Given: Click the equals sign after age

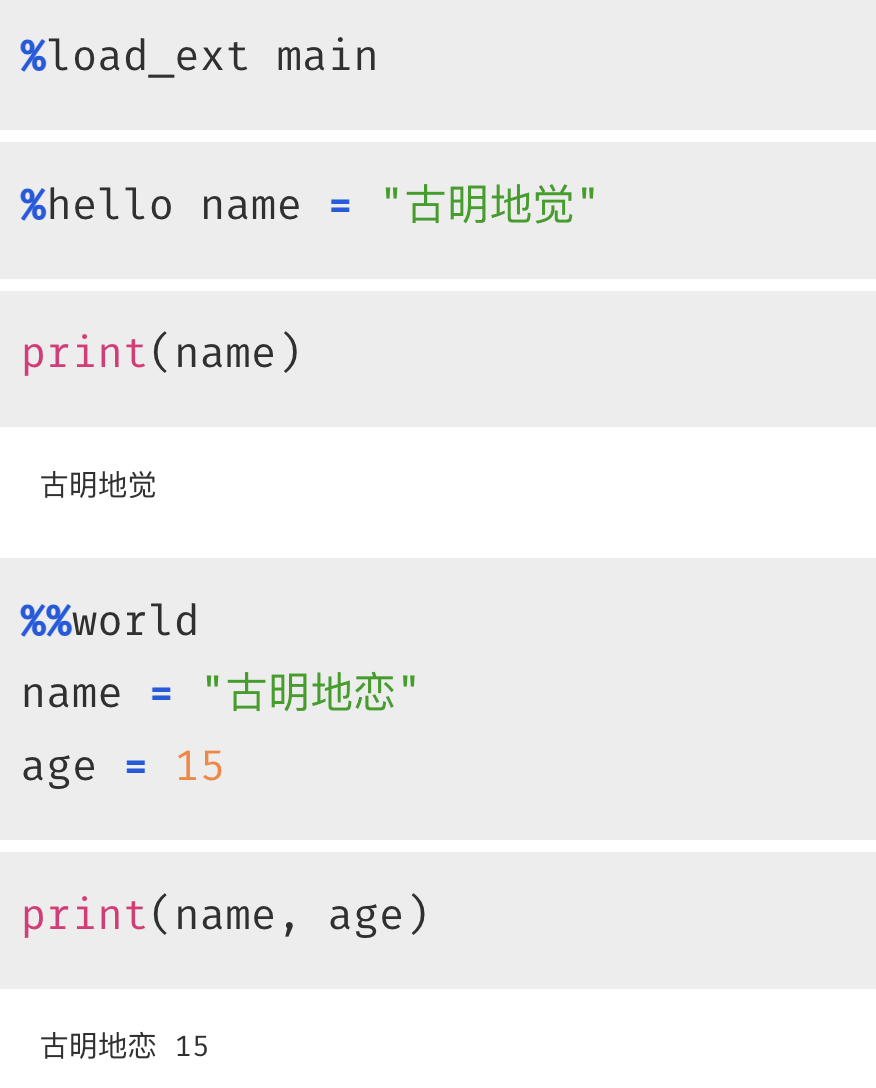Looking at the screenshot, I should [136, 767].
